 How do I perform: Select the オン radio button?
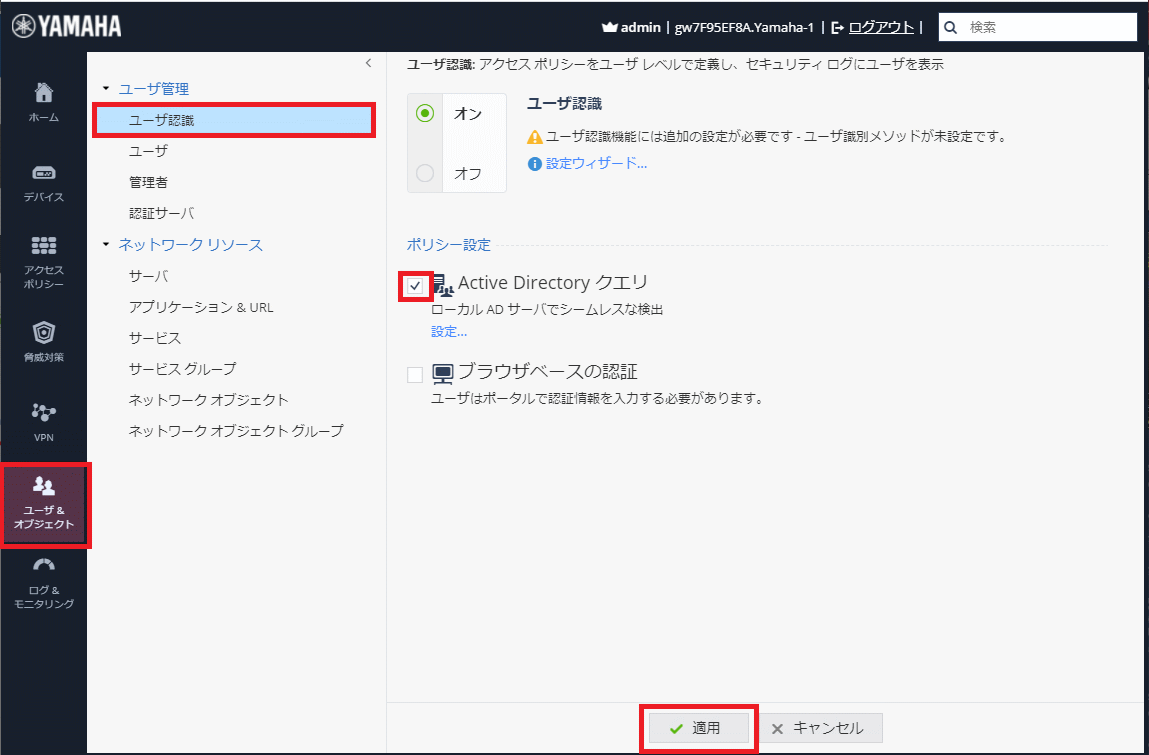[425, 114]
